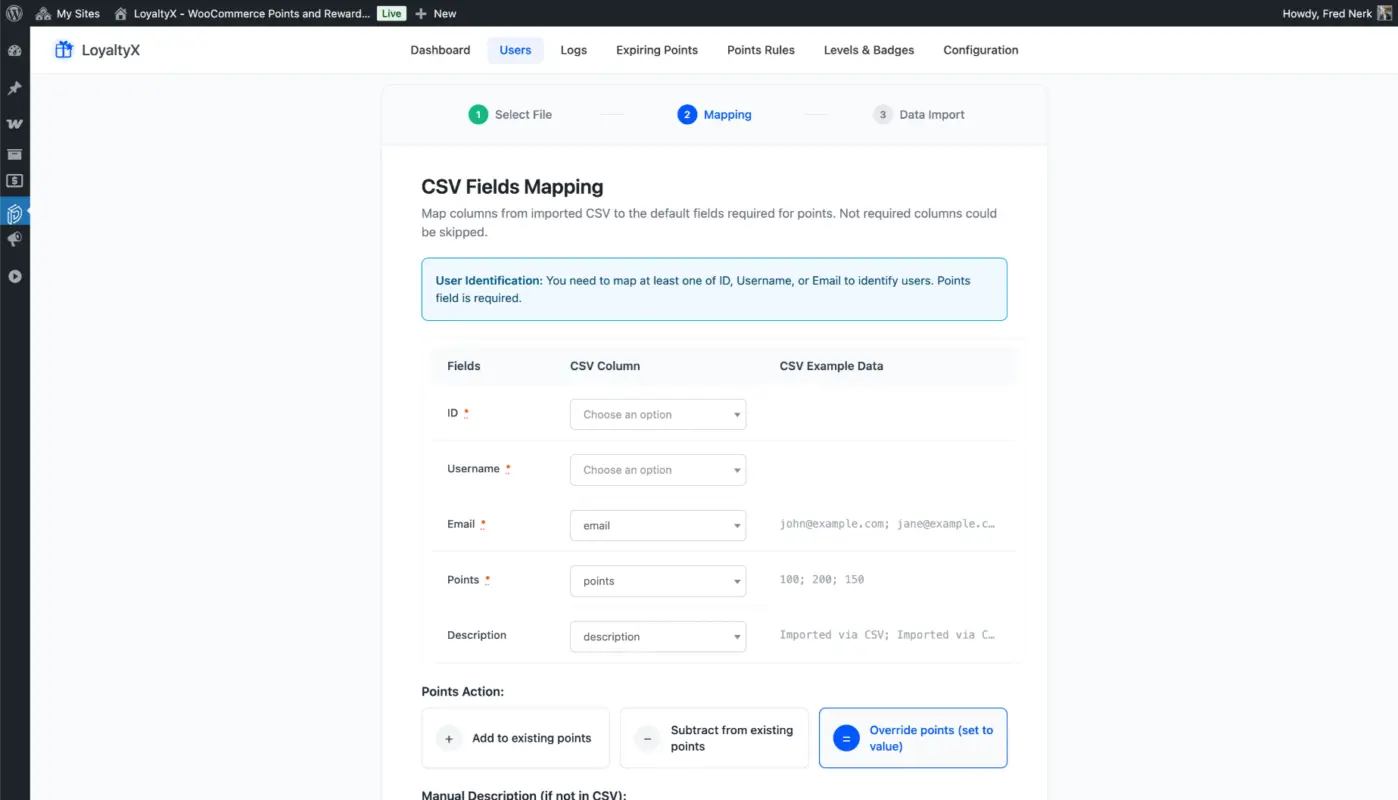Click step 3 gray number circle

pos(882,114)
